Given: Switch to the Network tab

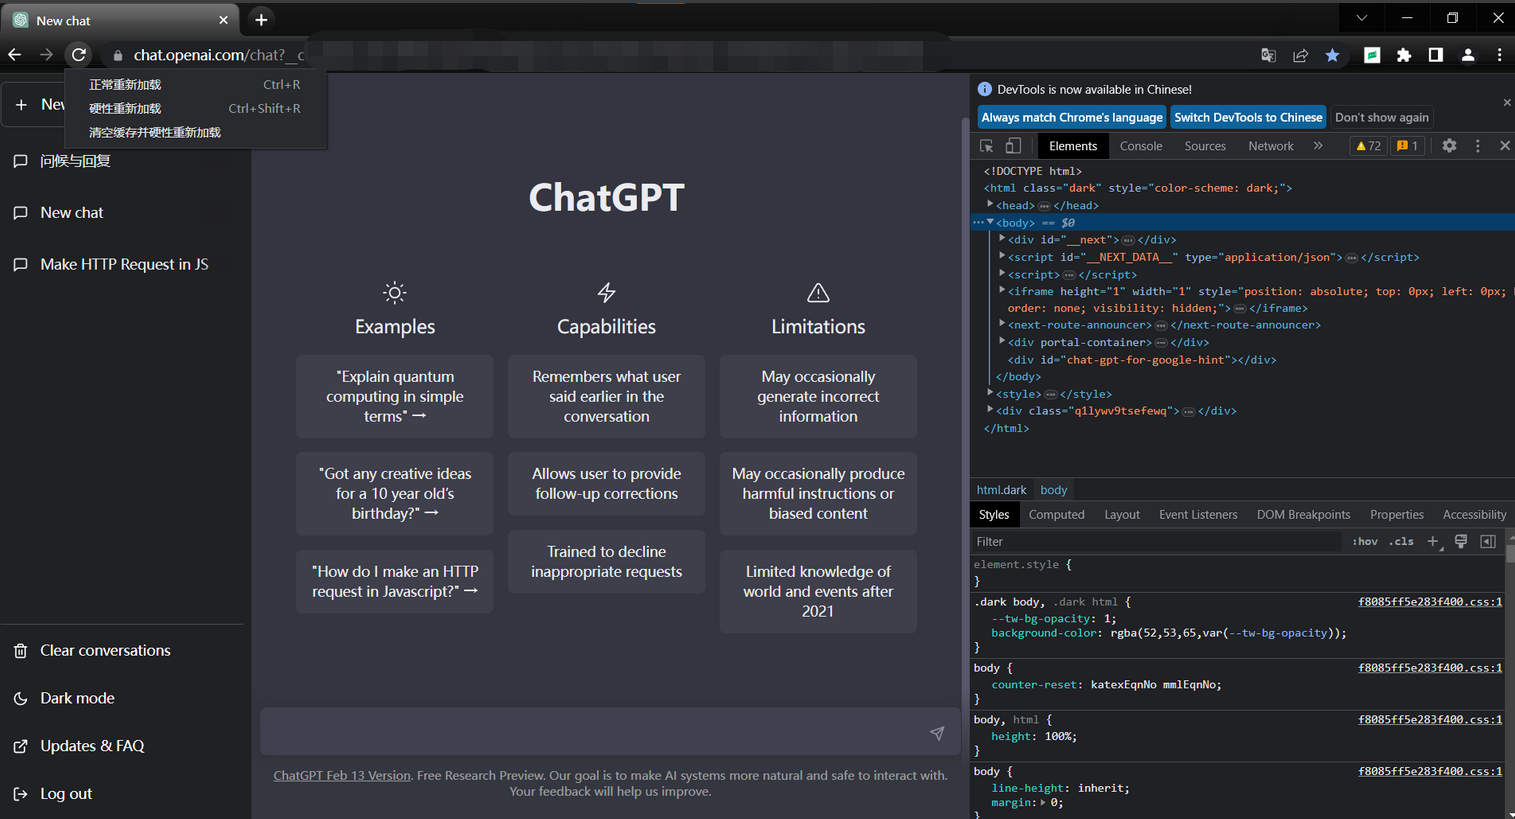Looking at the screenshot, I should point(1271,146).
